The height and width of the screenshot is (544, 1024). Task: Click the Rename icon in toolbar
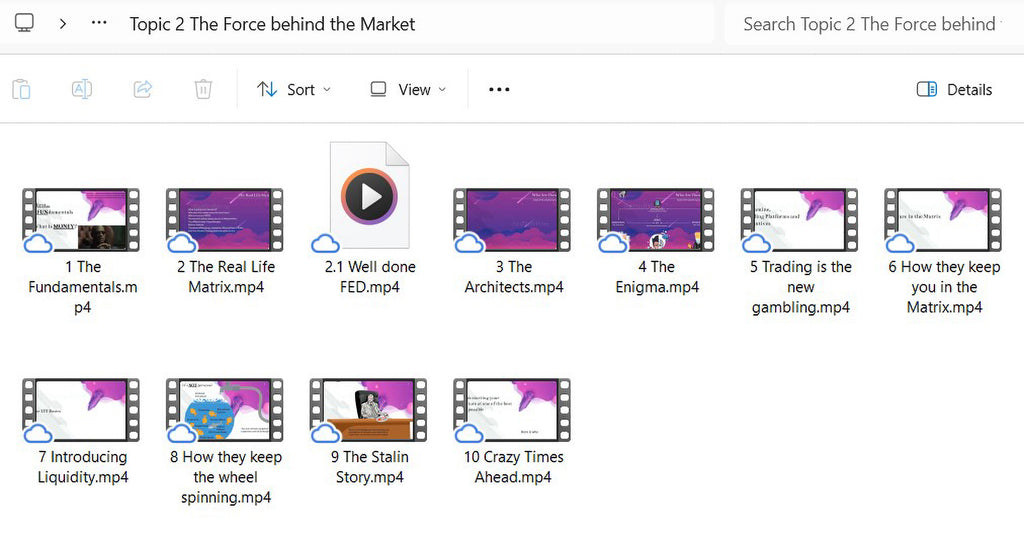tap(82, 89)
